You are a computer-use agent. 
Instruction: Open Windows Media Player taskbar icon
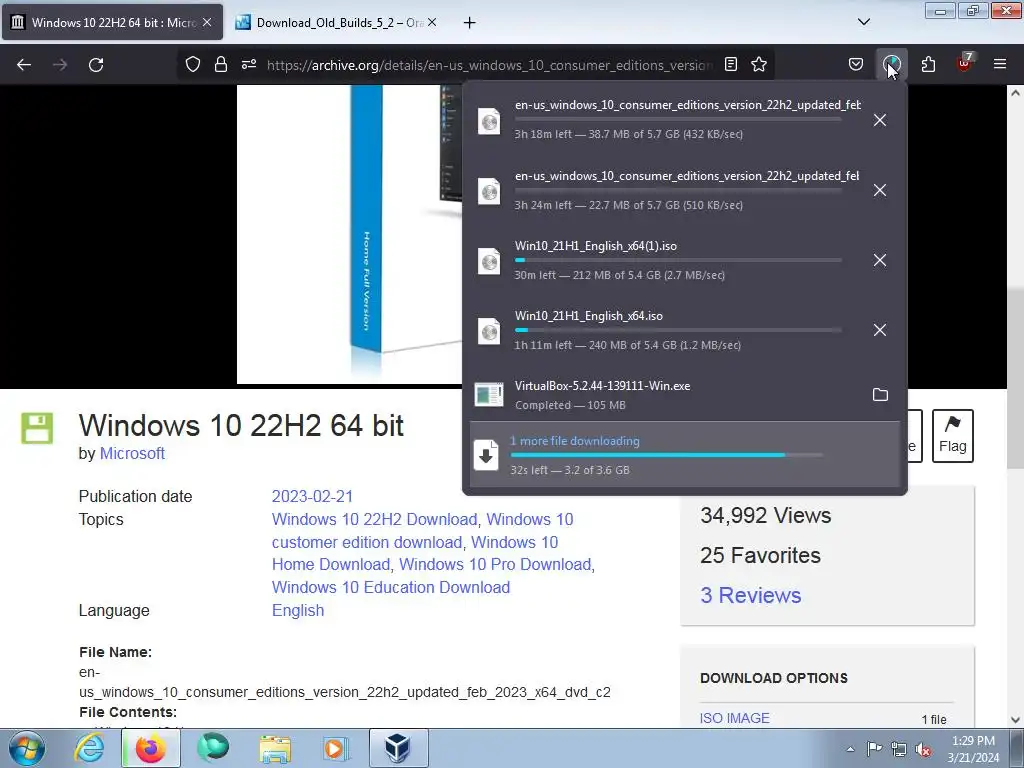point(337,748)
